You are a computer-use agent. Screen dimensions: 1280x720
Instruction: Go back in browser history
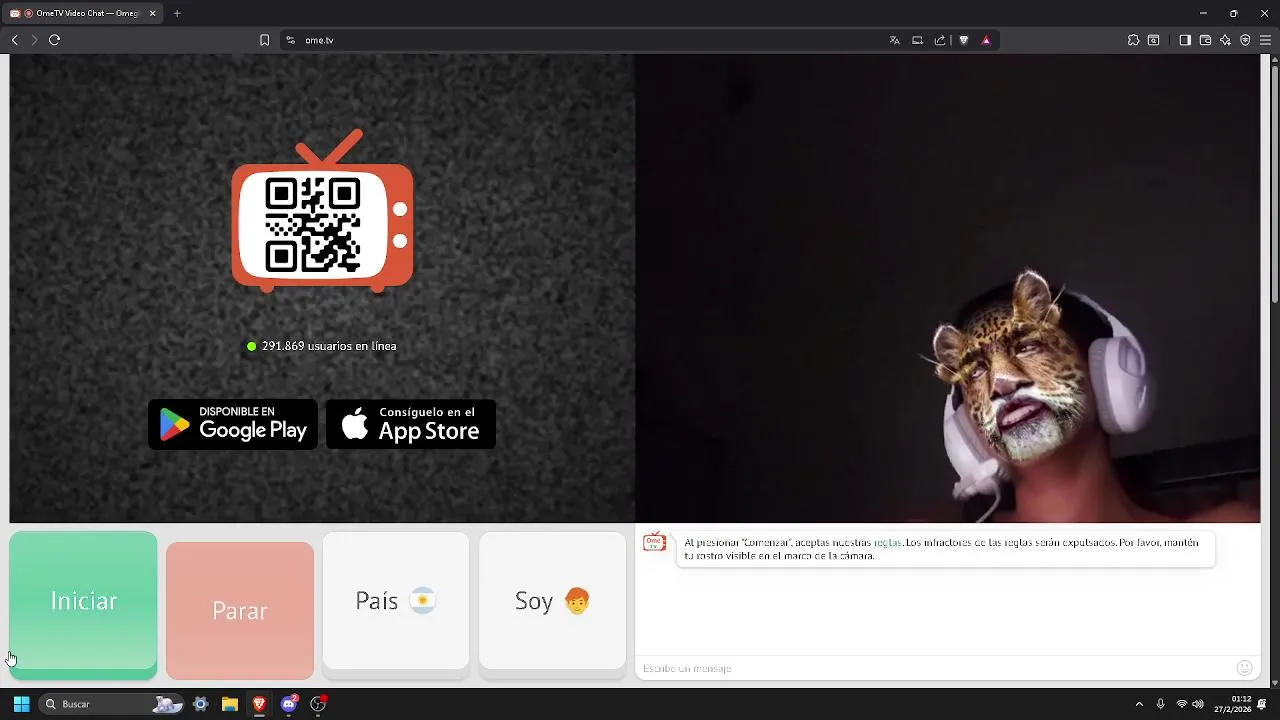[14, 40]
